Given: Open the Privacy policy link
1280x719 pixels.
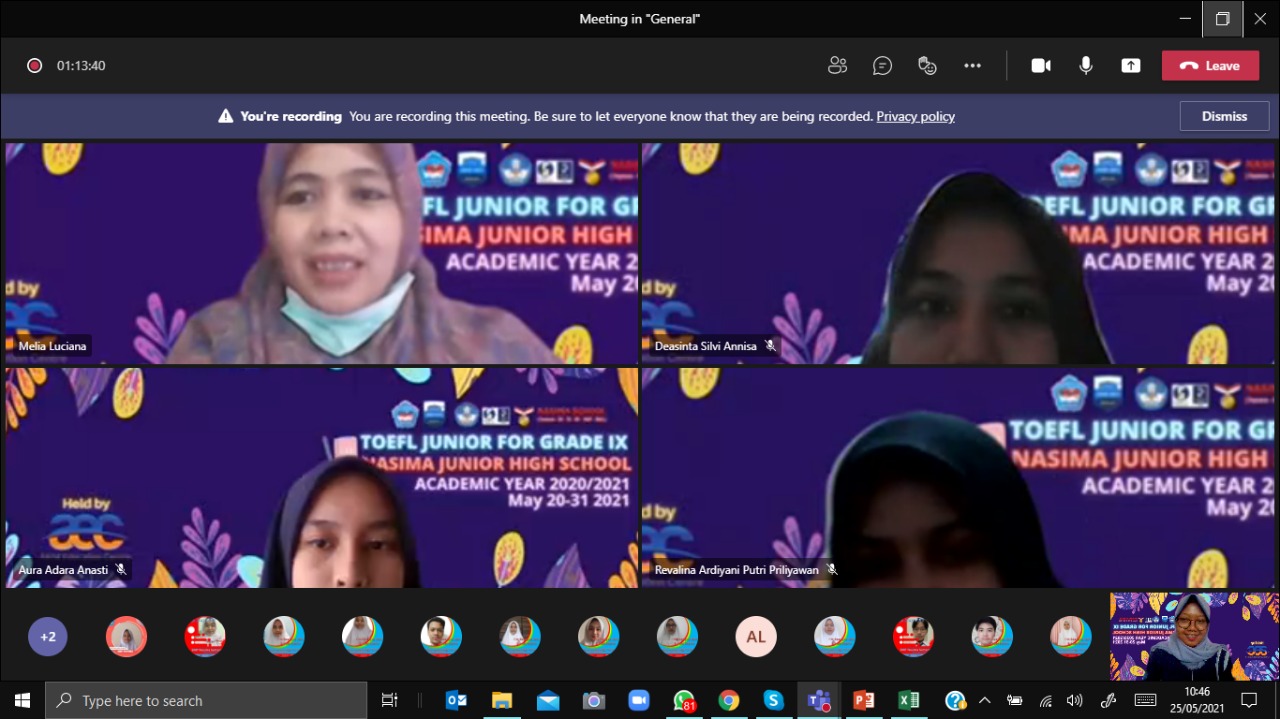Looking at the screenshot, I should [x=915, y=117].
